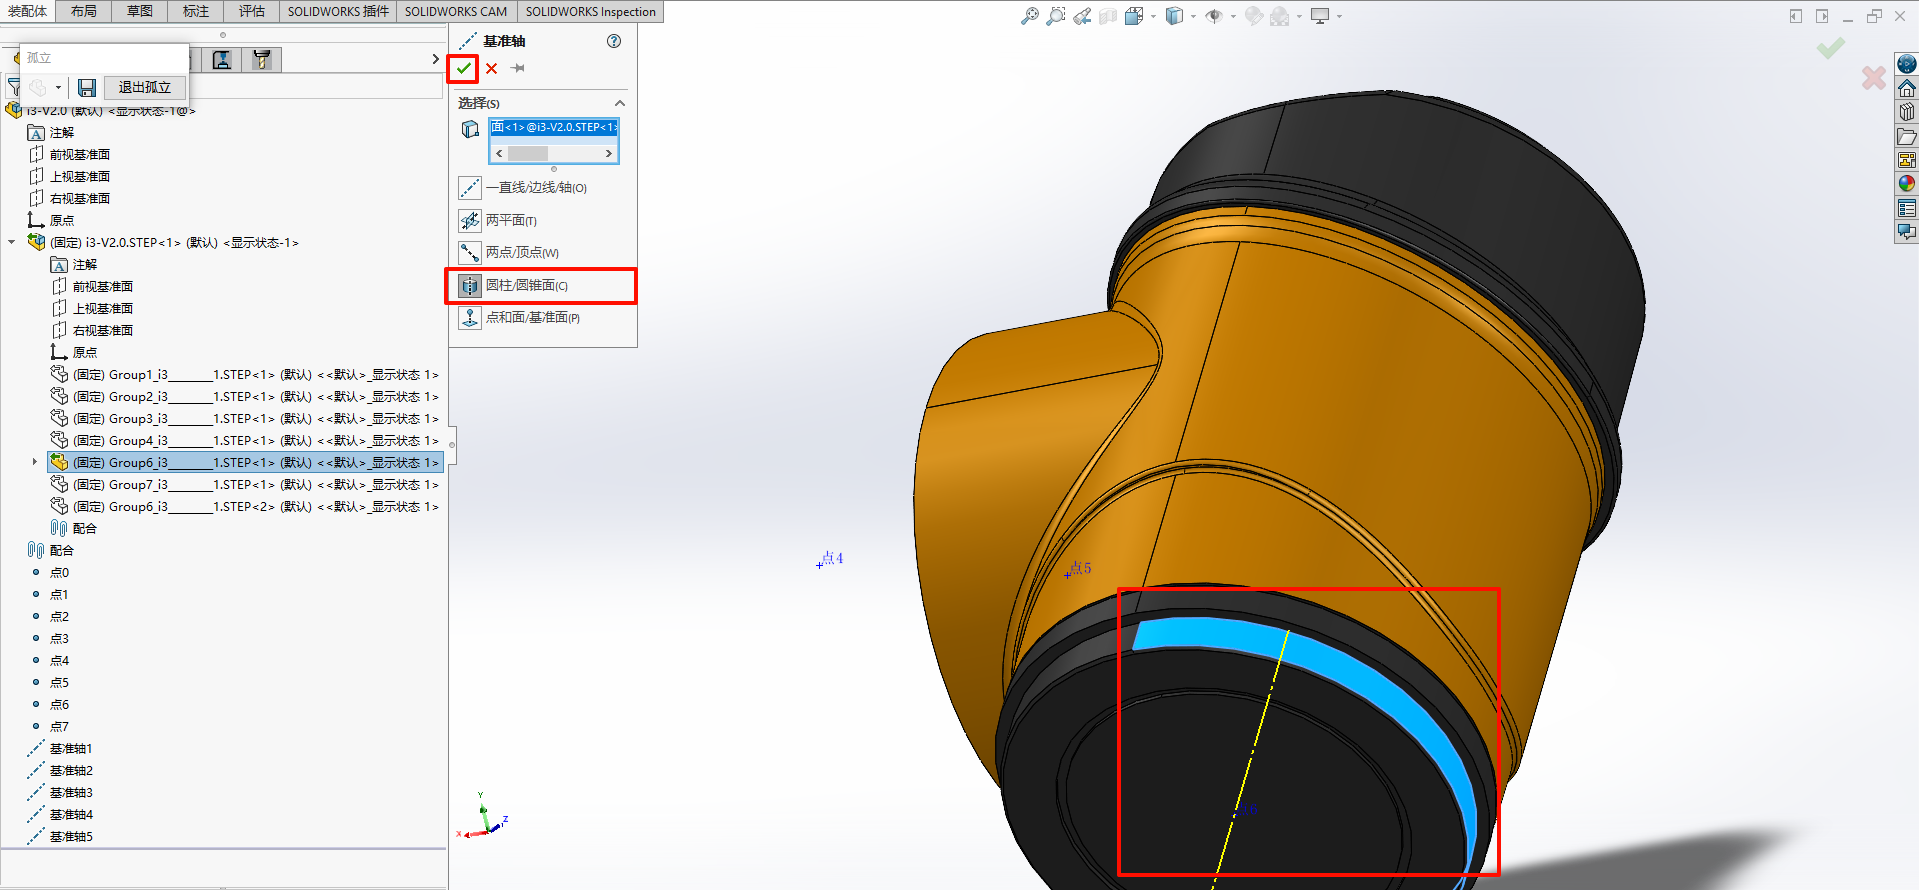Confirm the 基准轴 with green checkmark
The image size is (1919, 890).
[463, 68]
